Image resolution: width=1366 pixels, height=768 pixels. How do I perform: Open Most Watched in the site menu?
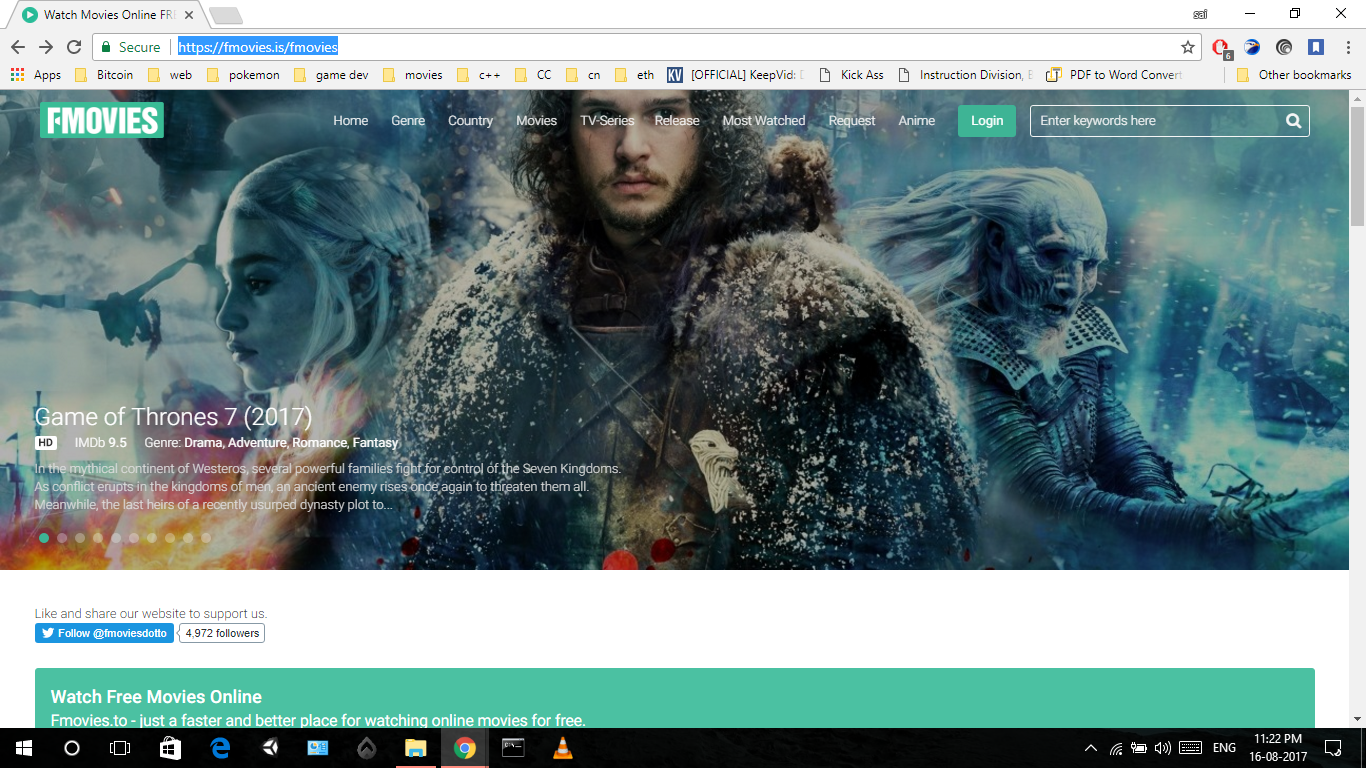tap(764, 121)
